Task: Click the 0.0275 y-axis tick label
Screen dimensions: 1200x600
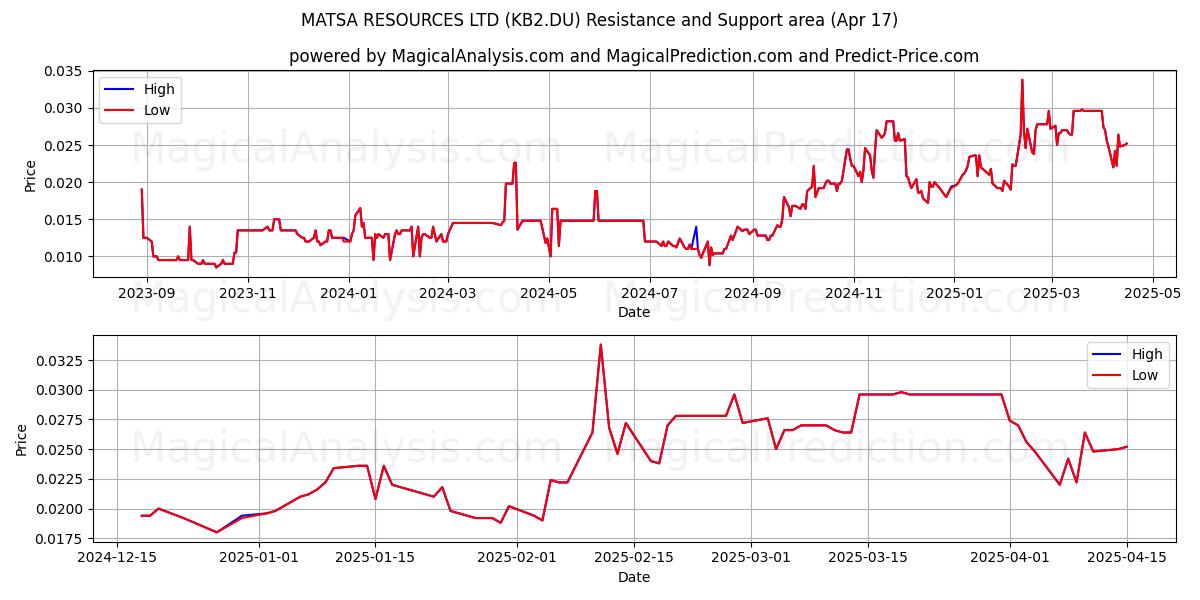Action: coord(62,420)
